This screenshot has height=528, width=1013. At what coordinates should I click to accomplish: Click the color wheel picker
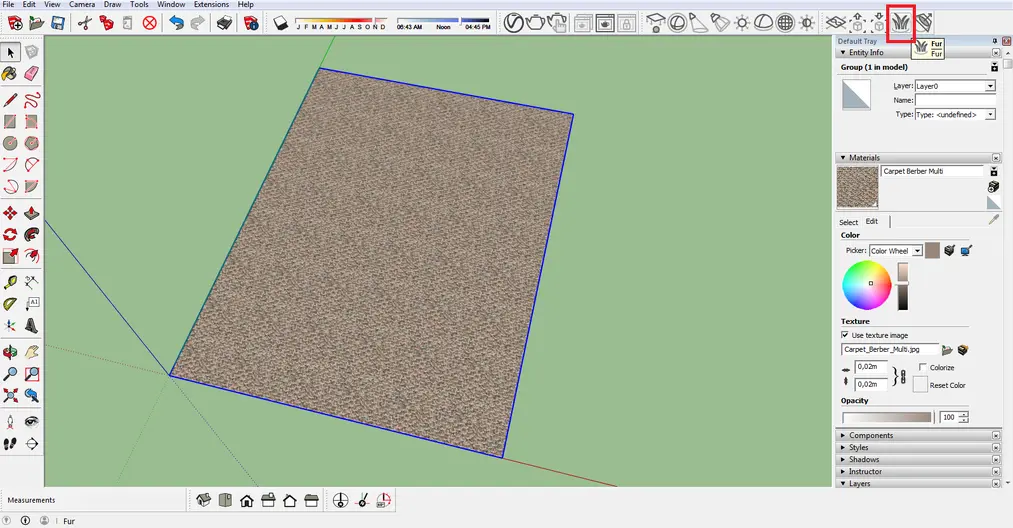(866, 285)
